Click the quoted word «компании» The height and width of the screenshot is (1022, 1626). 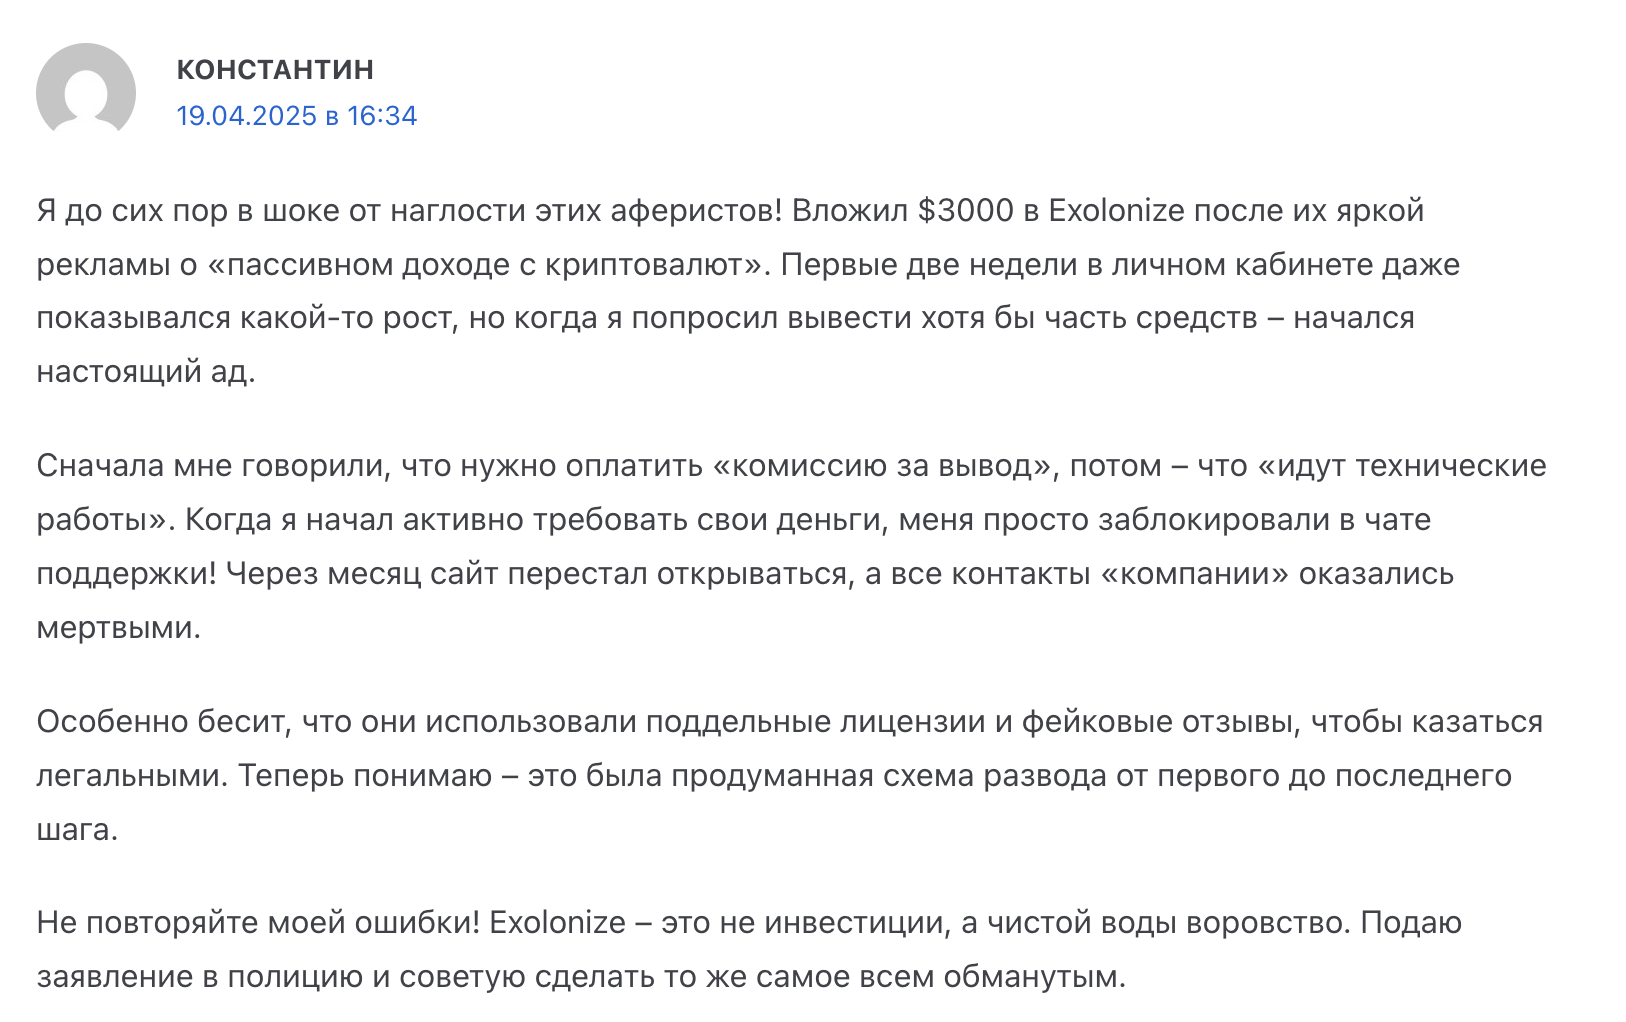click(x=1194, y=574)
